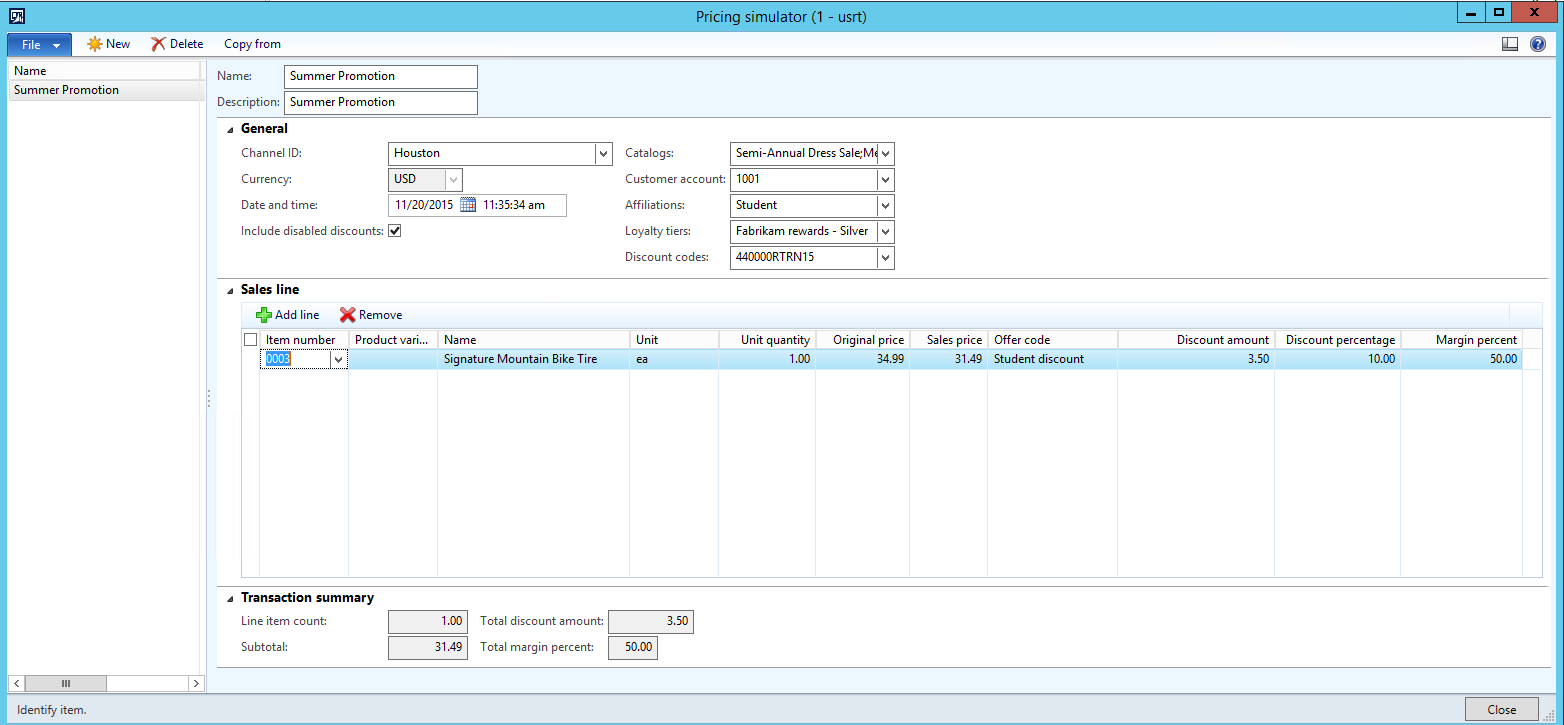Collapse the Transaction summary section
The height and width of the screenshot is (725, 1564).
231,598
